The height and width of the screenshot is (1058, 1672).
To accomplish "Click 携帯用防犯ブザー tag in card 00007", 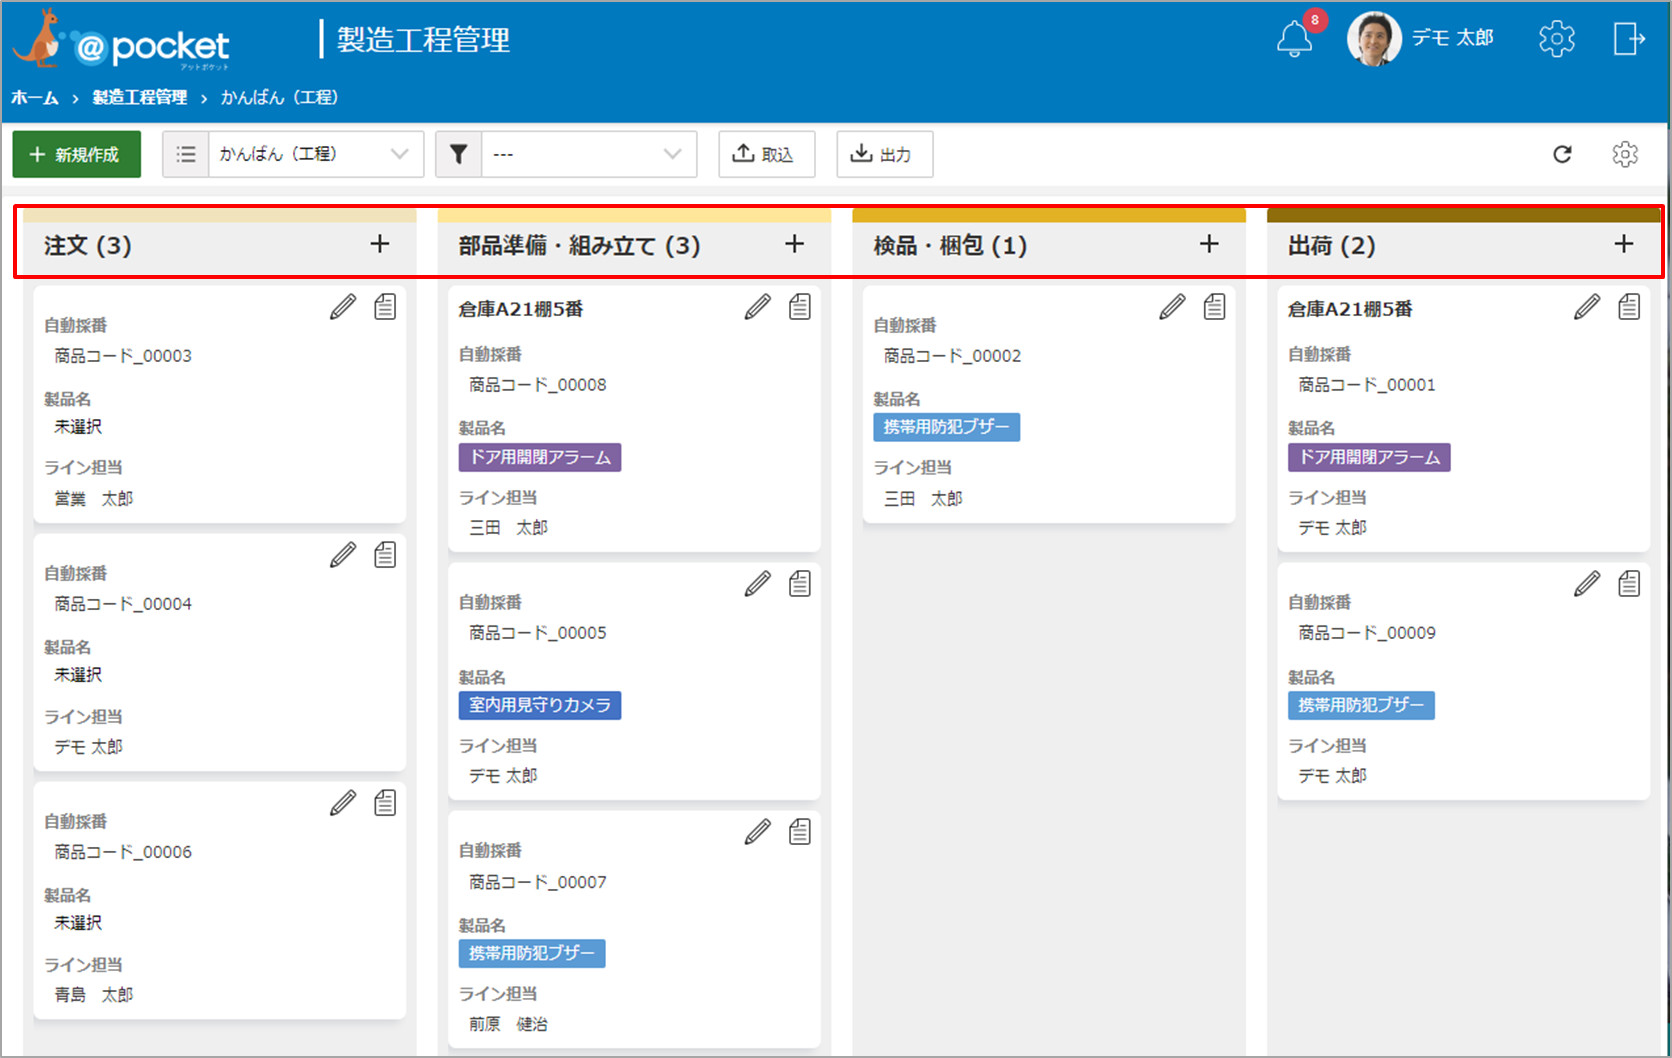I will click(x=532, y=953).
